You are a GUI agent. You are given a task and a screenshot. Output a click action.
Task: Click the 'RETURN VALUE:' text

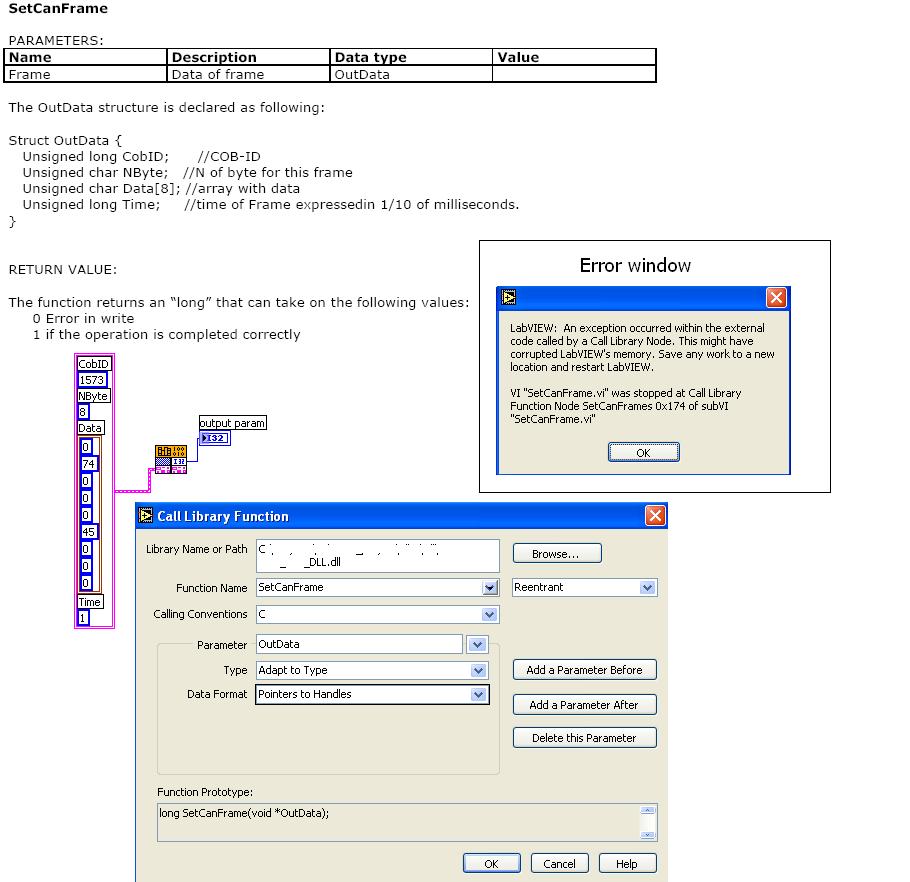(63, 269)
